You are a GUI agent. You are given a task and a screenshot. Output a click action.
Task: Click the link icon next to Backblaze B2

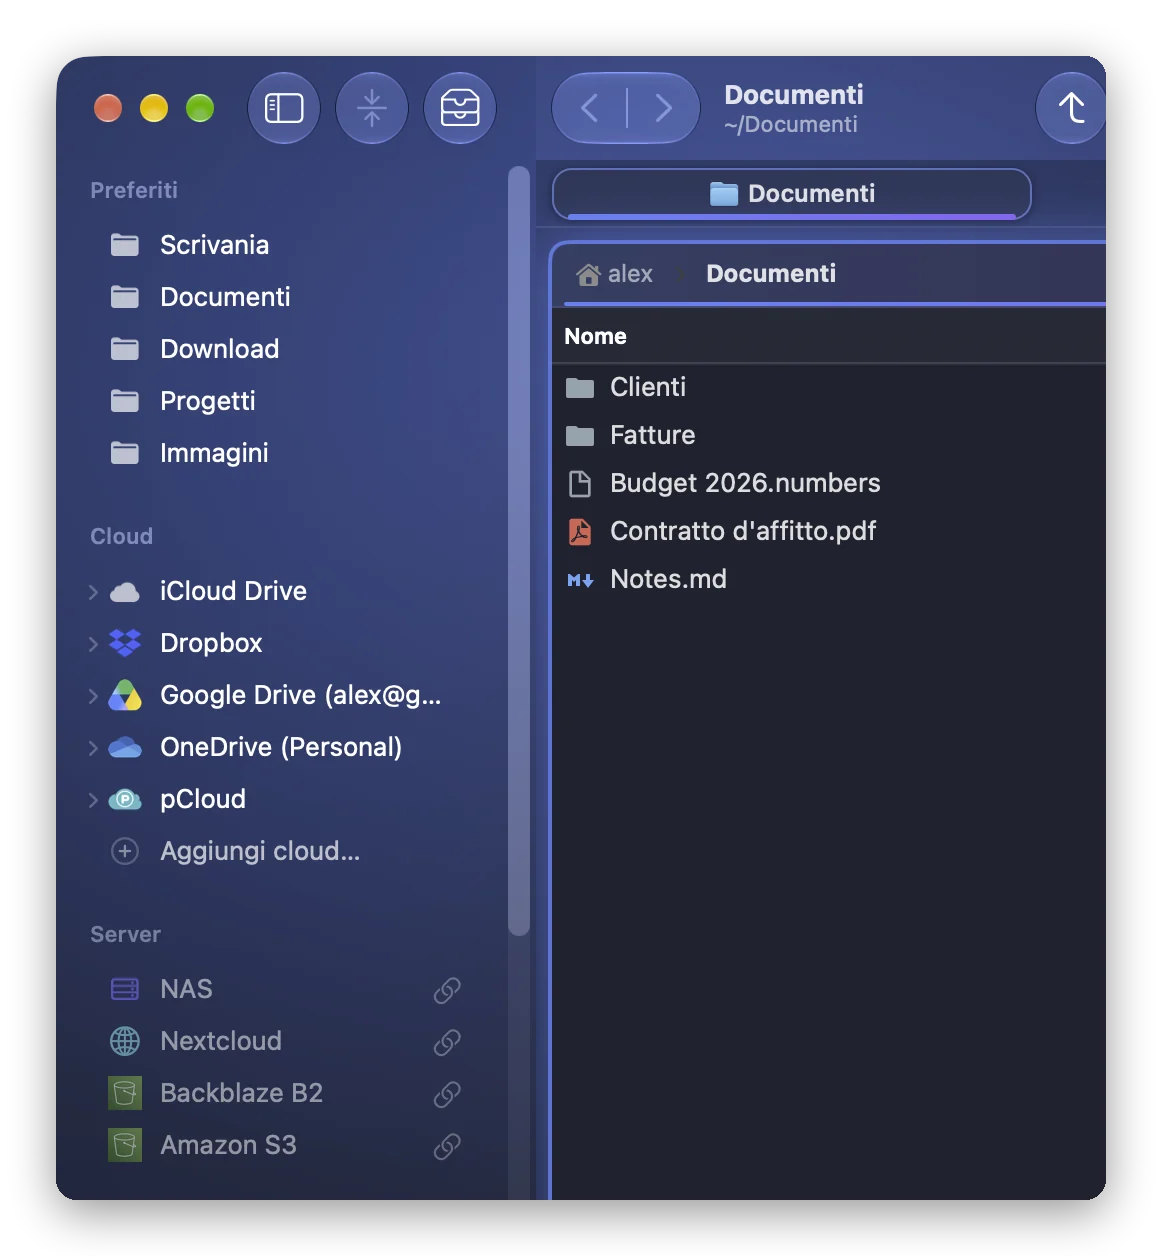447,1094
